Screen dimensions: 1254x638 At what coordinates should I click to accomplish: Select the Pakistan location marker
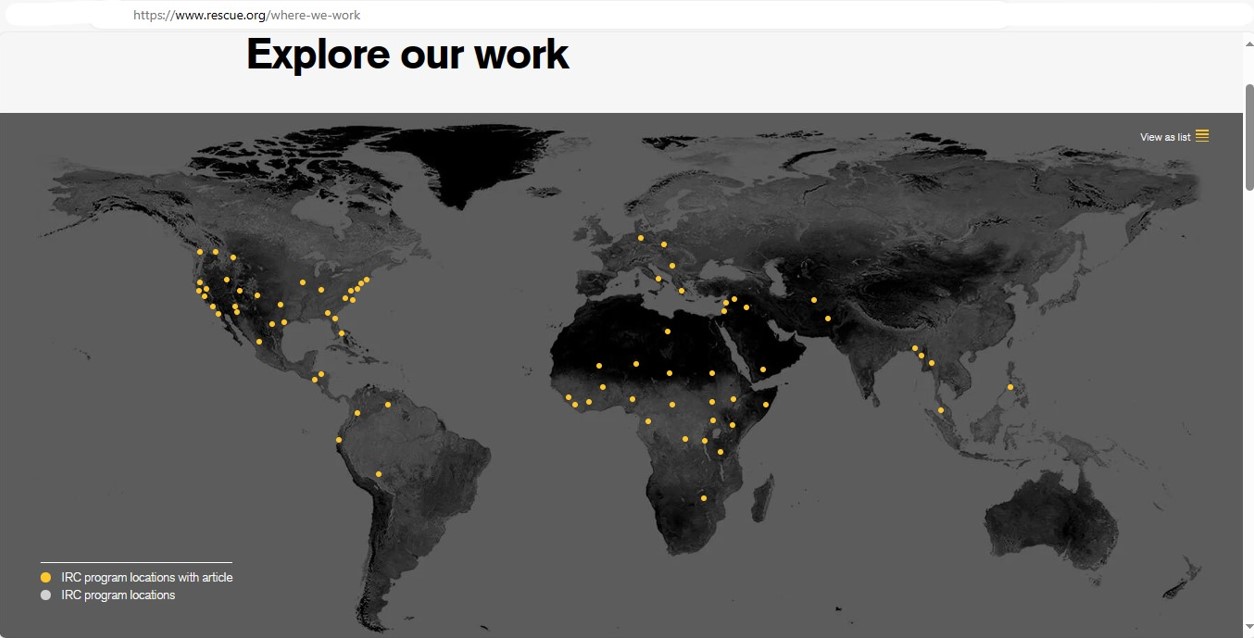(828, 319)
